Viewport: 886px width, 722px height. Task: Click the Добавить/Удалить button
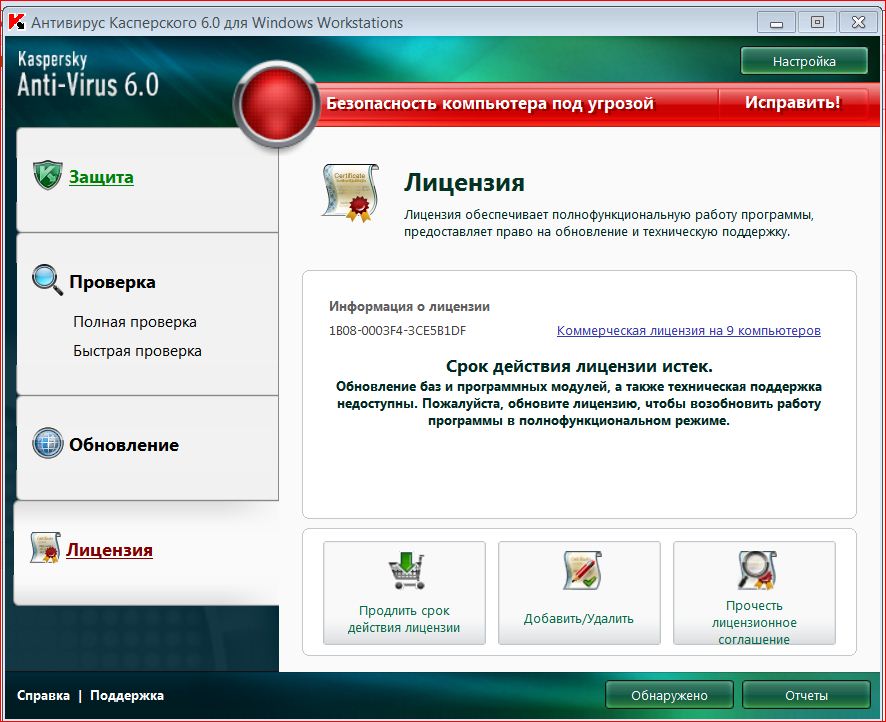tap(579, 593)
